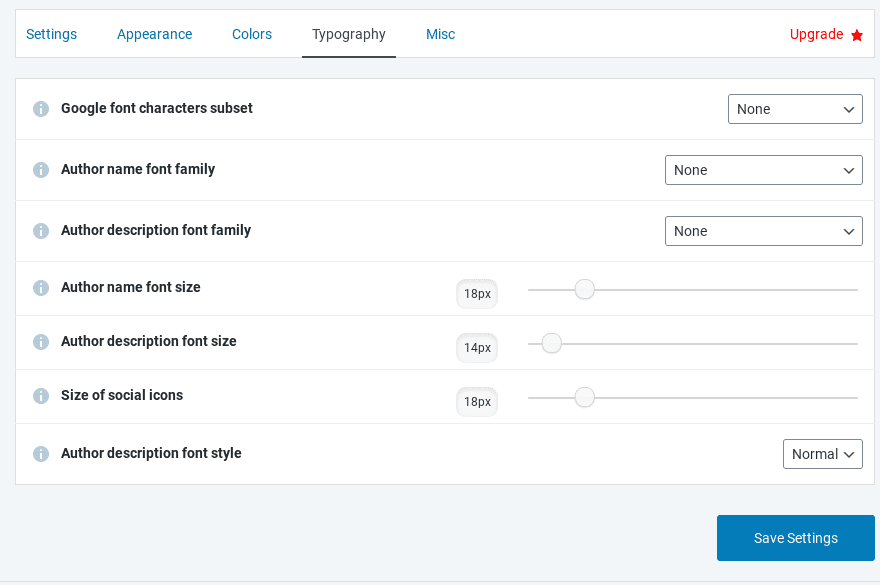Switch to the Colors tab
Viewport: 880px width, 585px height.
(x=251, y=34)
